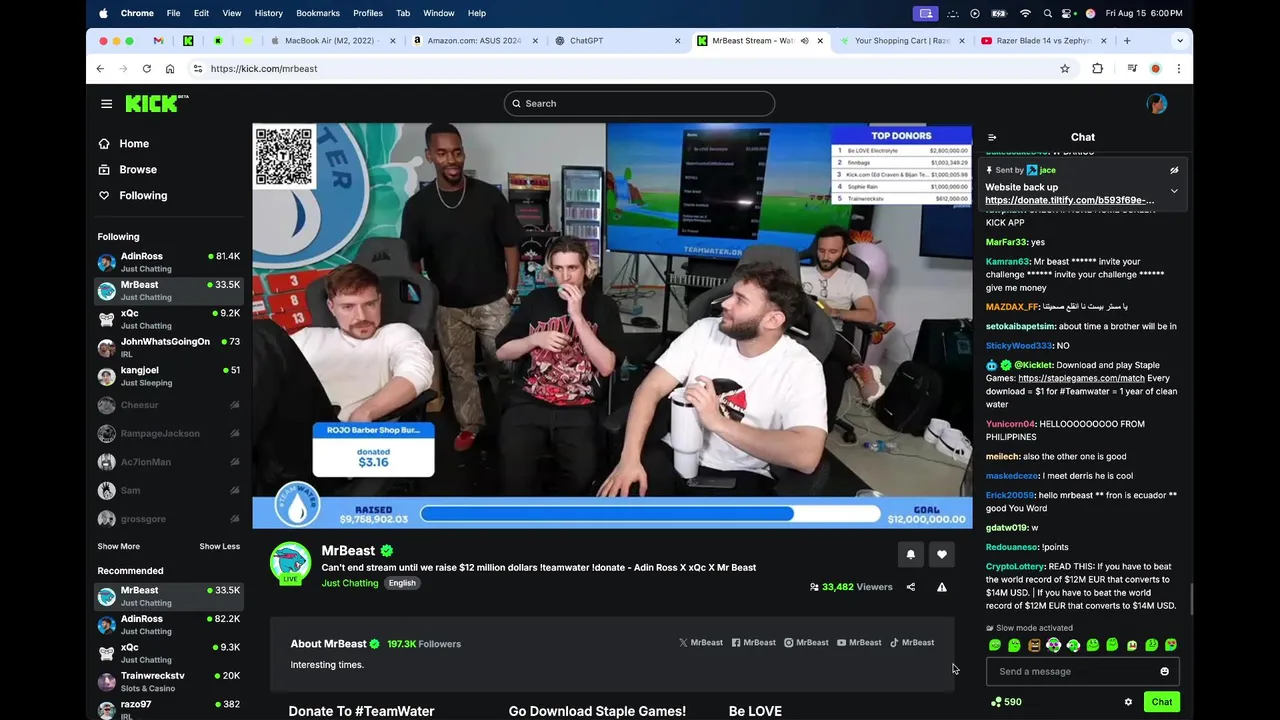Hide the pinned message with eye-slash icon
Viewport: 1280px width, 720px height.
(x=1174, y=170)
